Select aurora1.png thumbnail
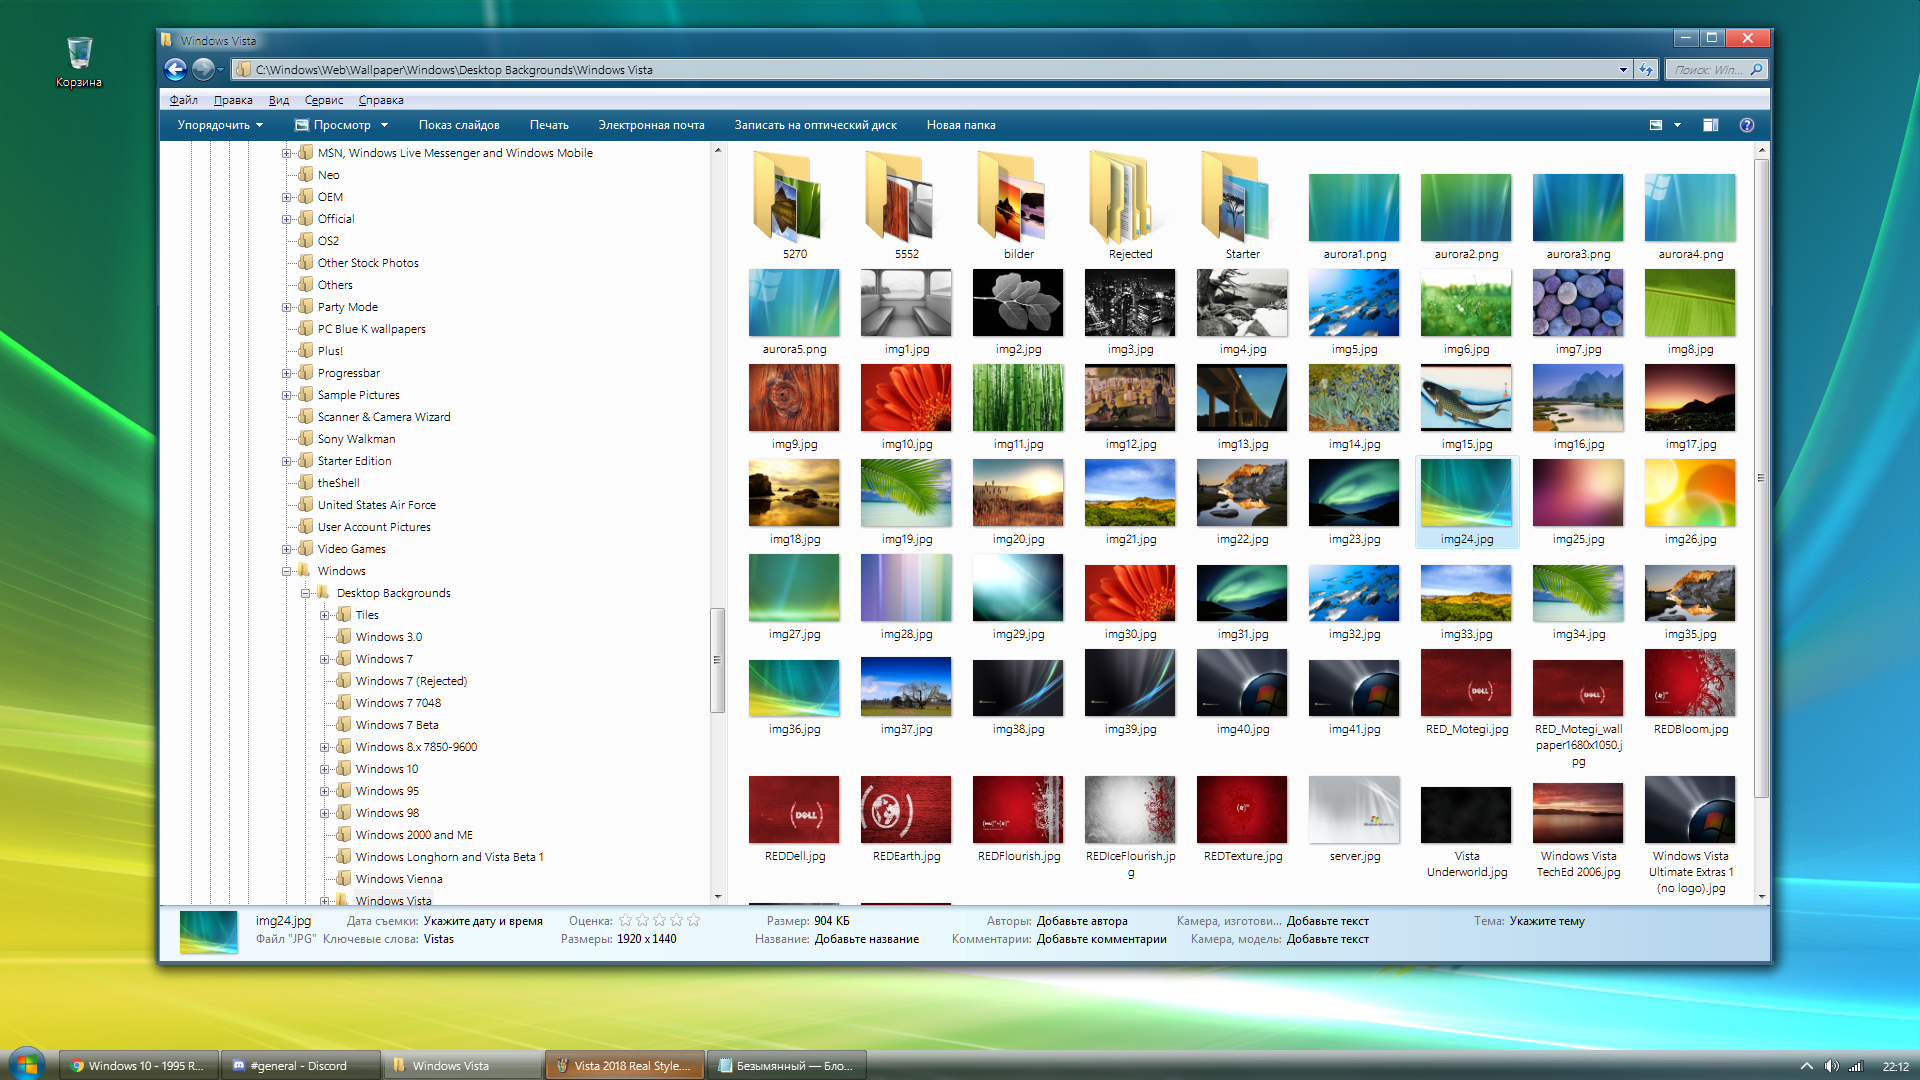1920x1080 pixels. 1354,208
